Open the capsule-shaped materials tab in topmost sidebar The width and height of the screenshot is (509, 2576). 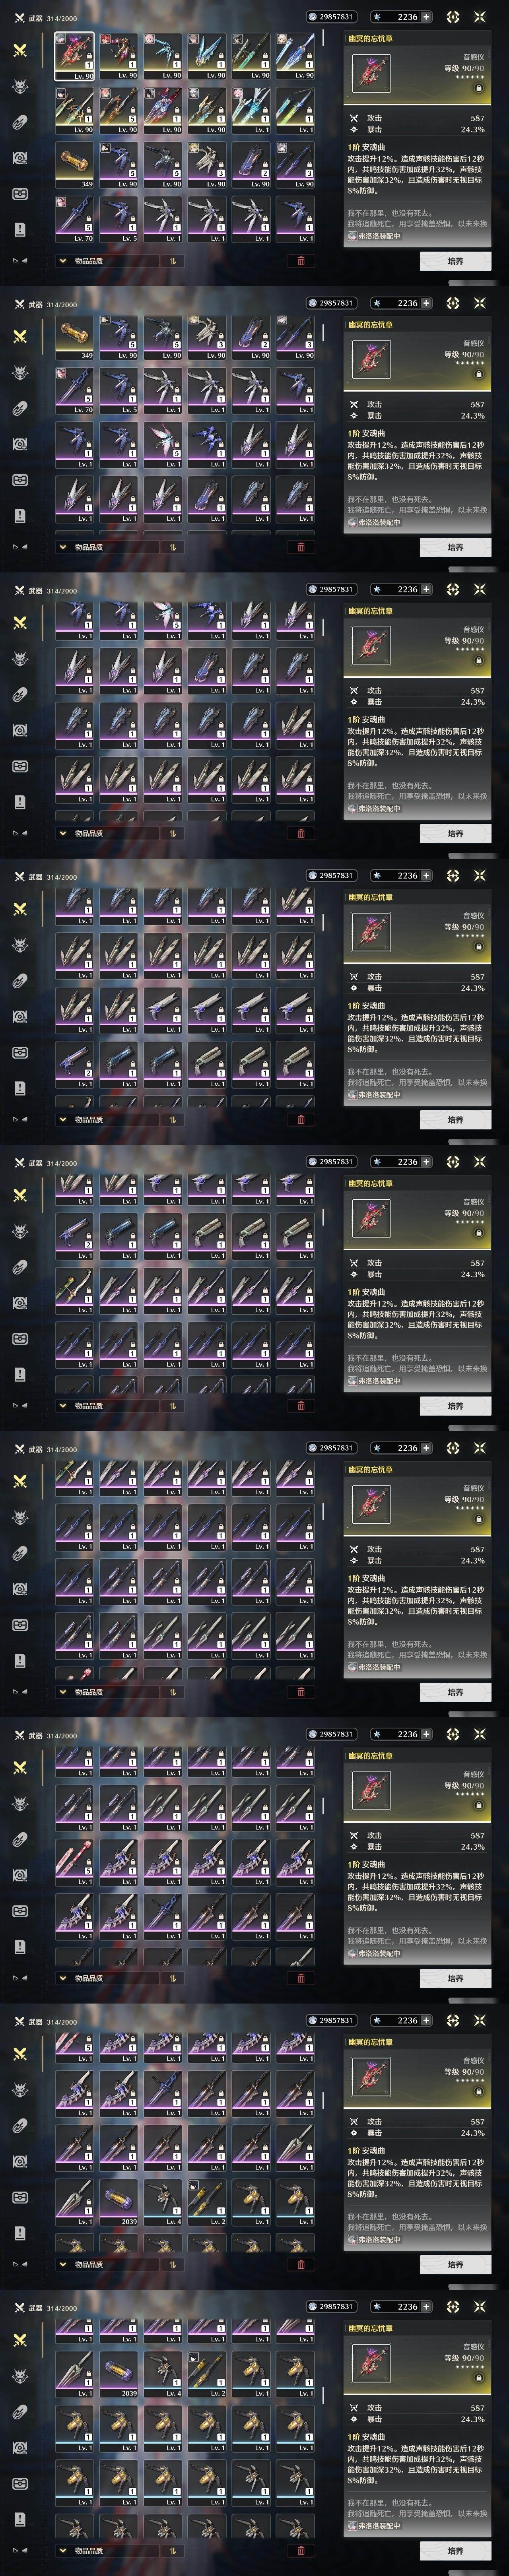pos(19,122)
